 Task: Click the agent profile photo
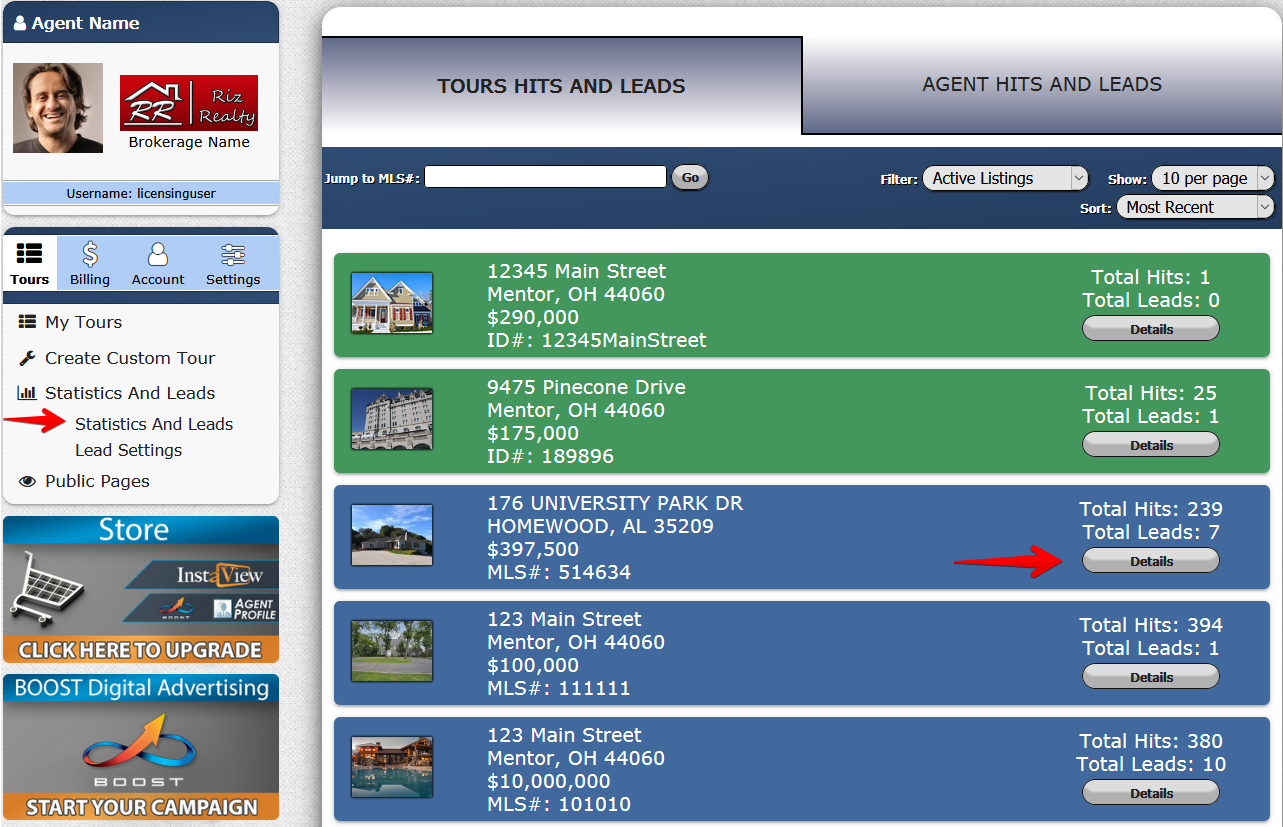(x=58, y=108)
